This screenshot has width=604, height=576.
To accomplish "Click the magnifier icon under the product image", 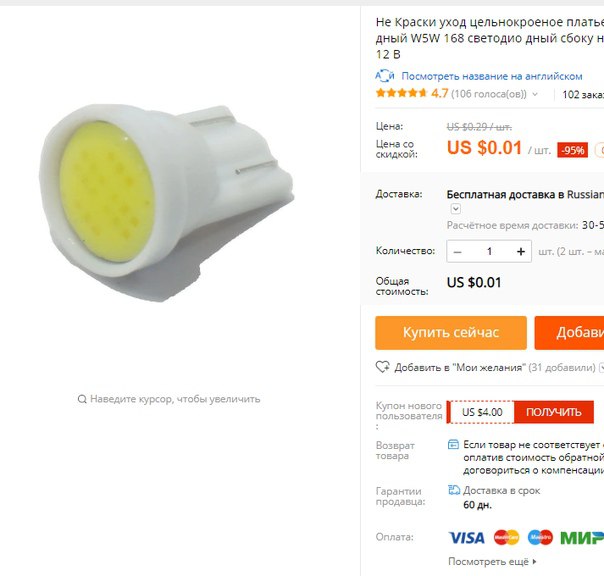I will click(82, 399).
